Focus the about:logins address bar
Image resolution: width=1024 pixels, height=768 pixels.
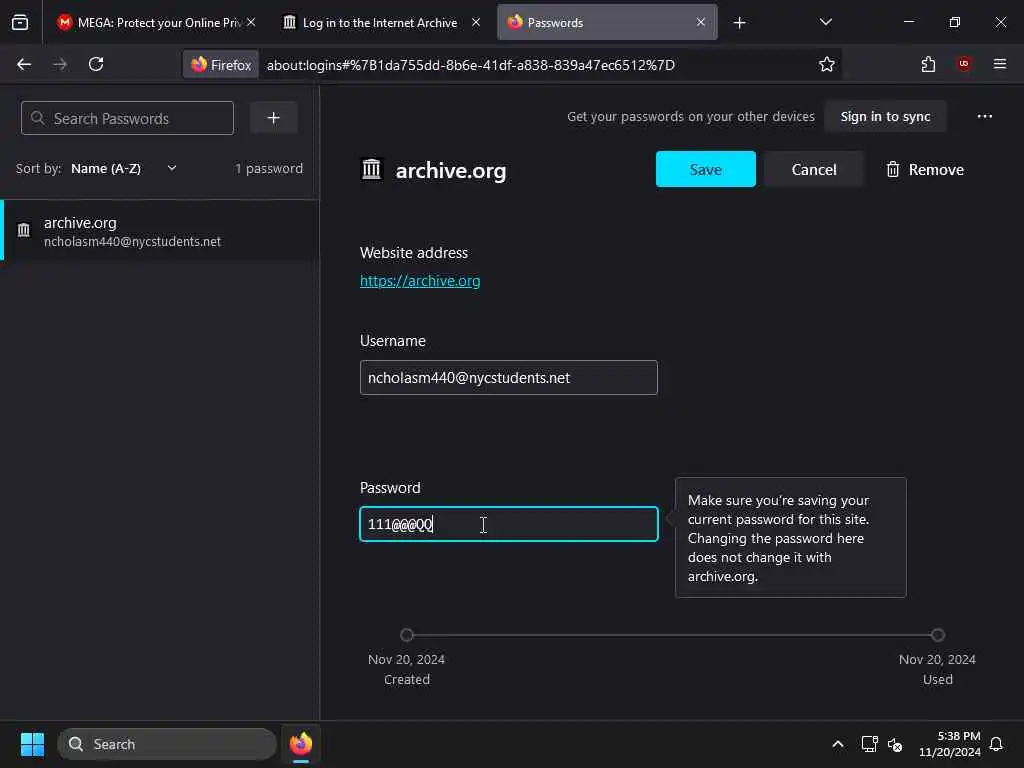536,65
